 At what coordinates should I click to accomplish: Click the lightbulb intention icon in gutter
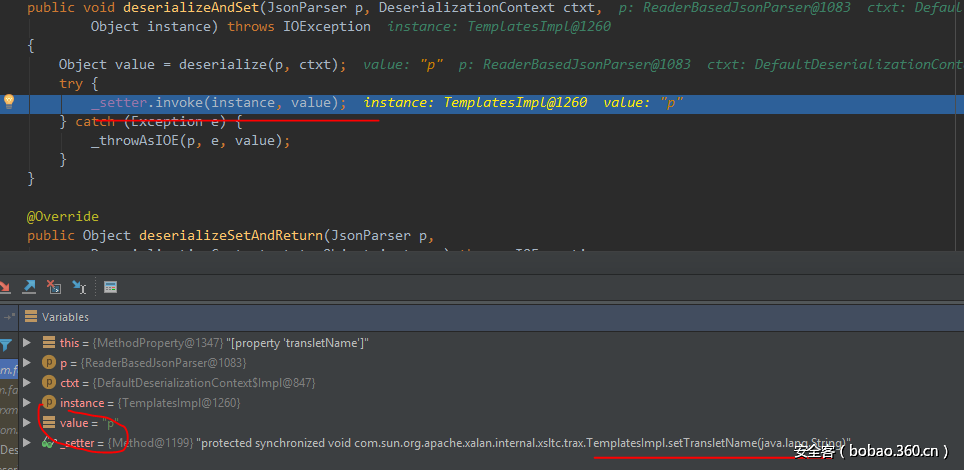(9, 101)
